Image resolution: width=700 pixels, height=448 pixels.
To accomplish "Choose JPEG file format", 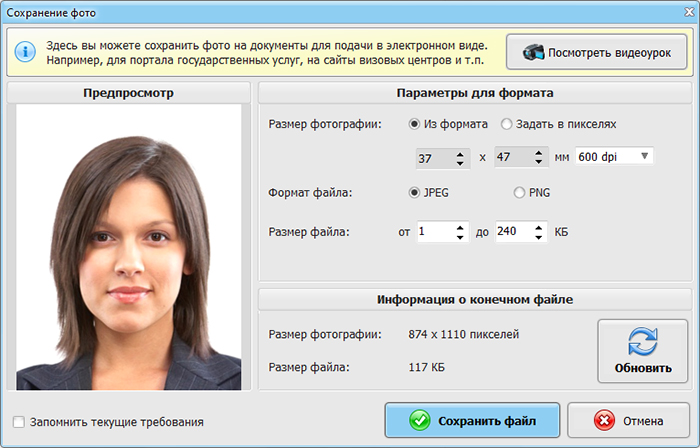I will (414, 193).
